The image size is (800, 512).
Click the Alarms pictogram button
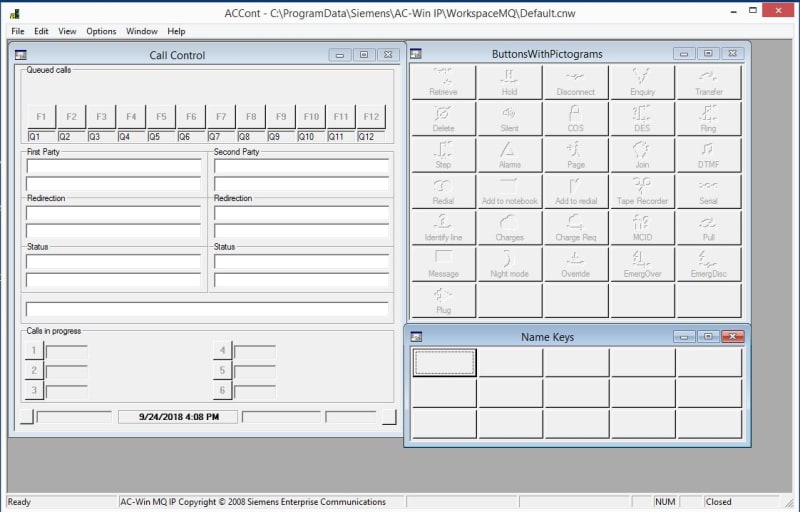[510, 155]
